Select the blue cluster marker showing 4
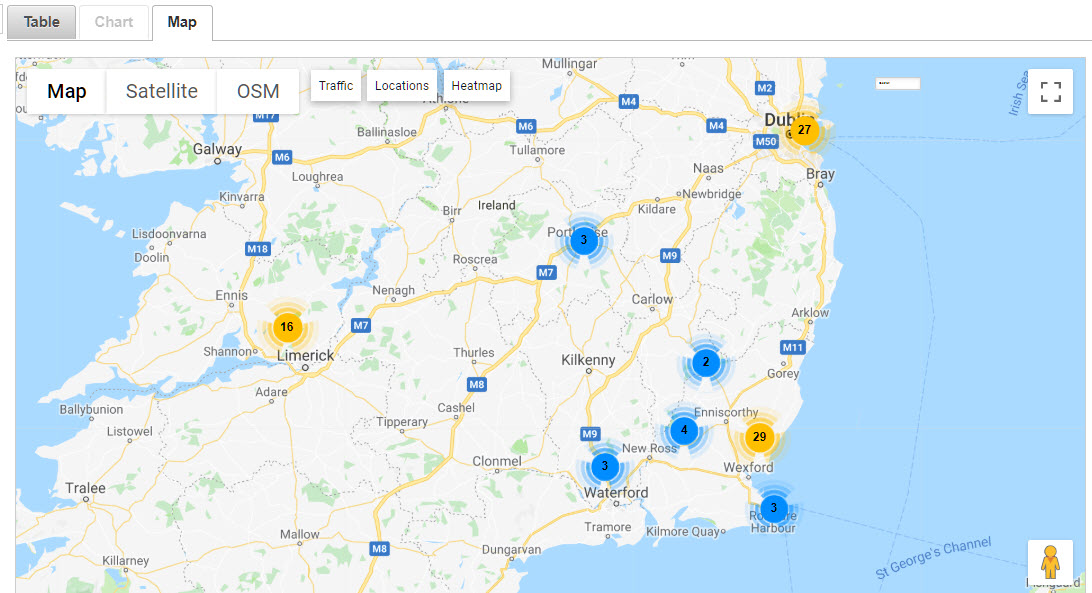Screen dimensions: 1092x593 [x=684, y=431]
